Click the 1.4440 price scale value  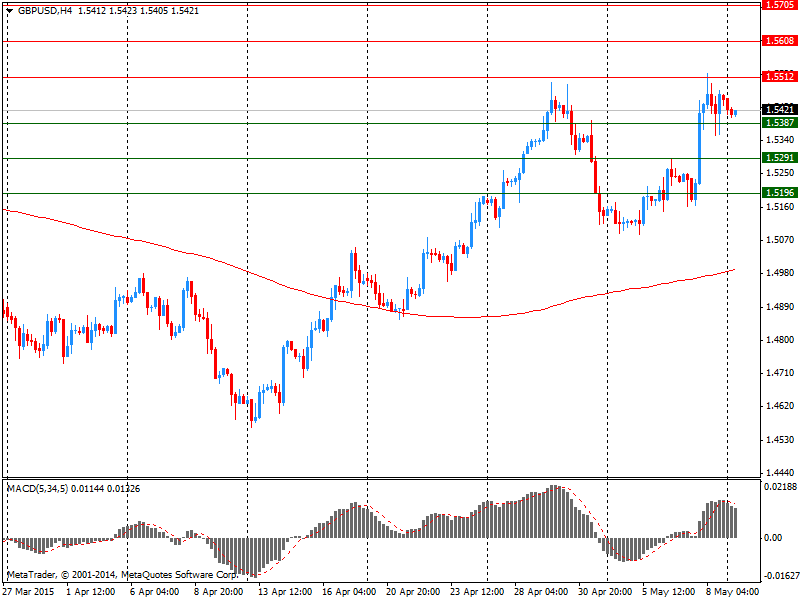[x=780, y=472]
